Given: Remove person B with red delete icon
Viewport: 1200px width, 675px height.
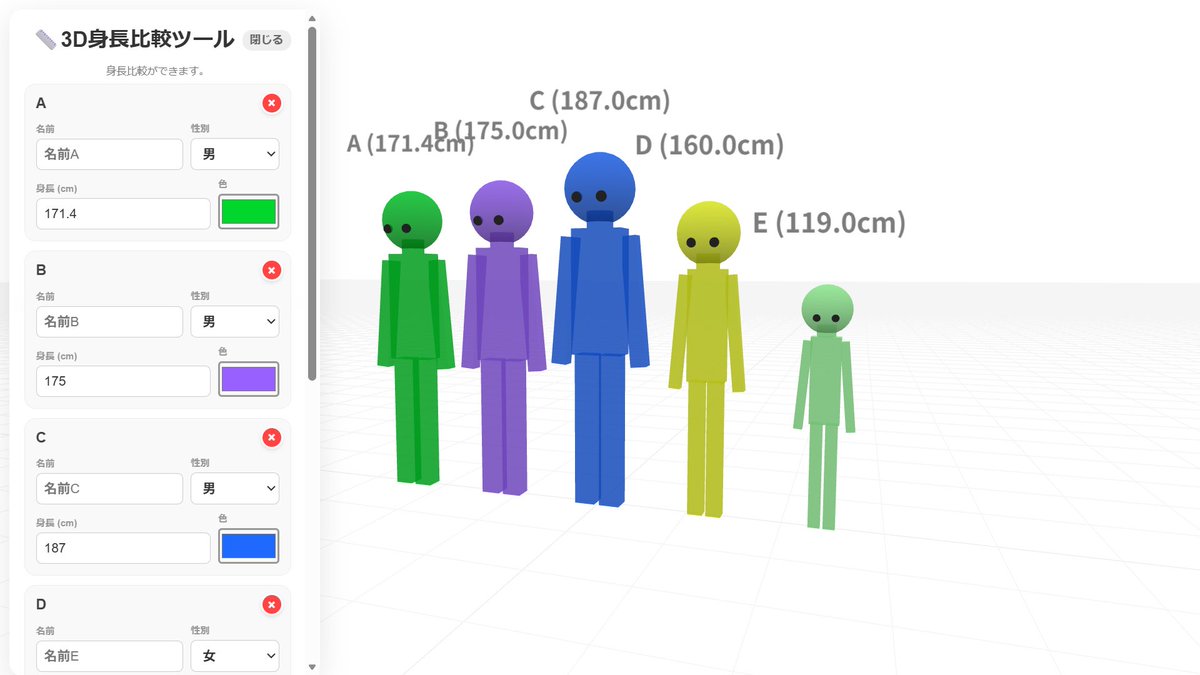Looking at the screenshot, I should click(x=272, y=270).
